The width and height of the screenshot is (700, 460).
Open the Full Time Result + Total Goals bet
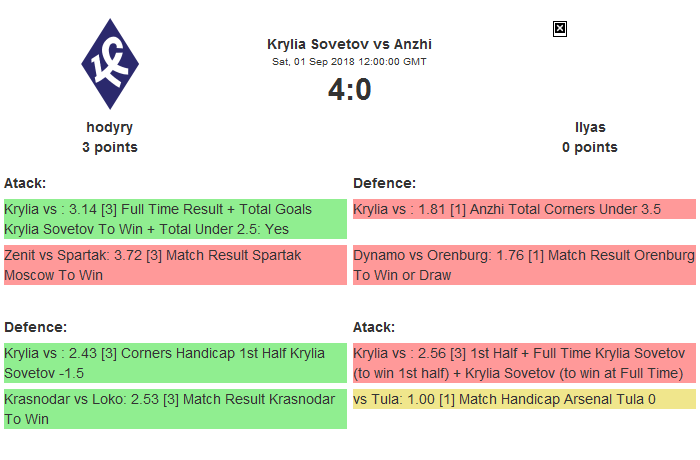(175, 219)
